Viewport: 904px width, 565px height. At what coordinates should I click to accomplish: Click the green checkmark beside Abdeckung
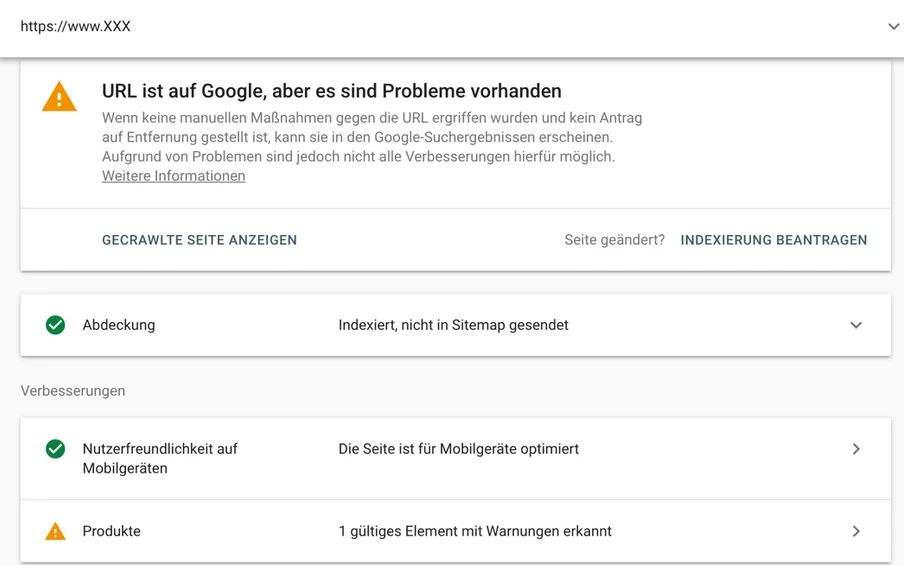click(x=56, y=325)
